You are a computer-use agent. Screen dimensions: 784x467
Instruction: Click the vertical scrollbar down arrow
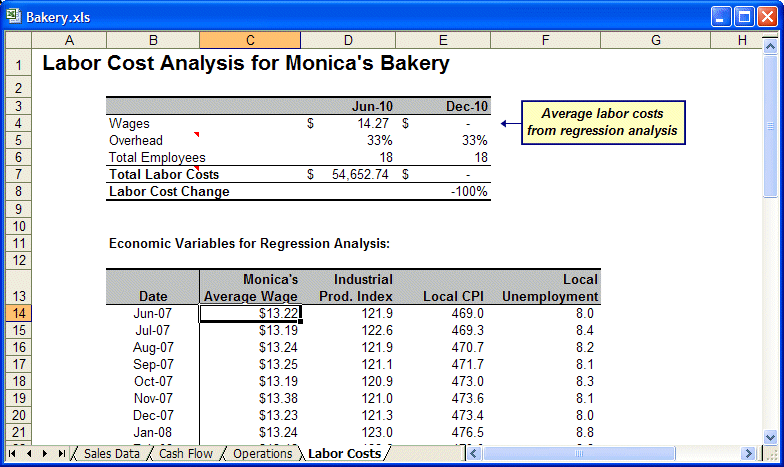point(770,436)
